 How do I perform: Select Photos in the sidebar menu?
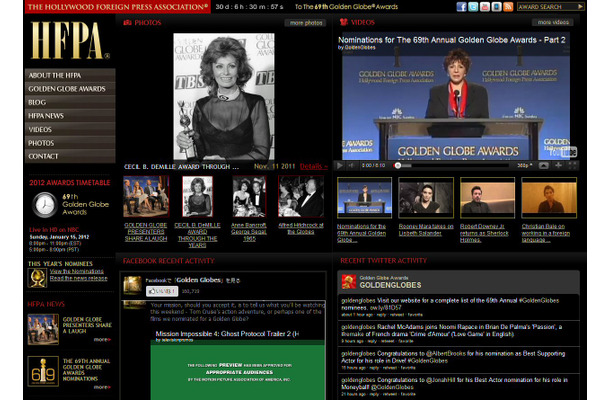(70, 143)
